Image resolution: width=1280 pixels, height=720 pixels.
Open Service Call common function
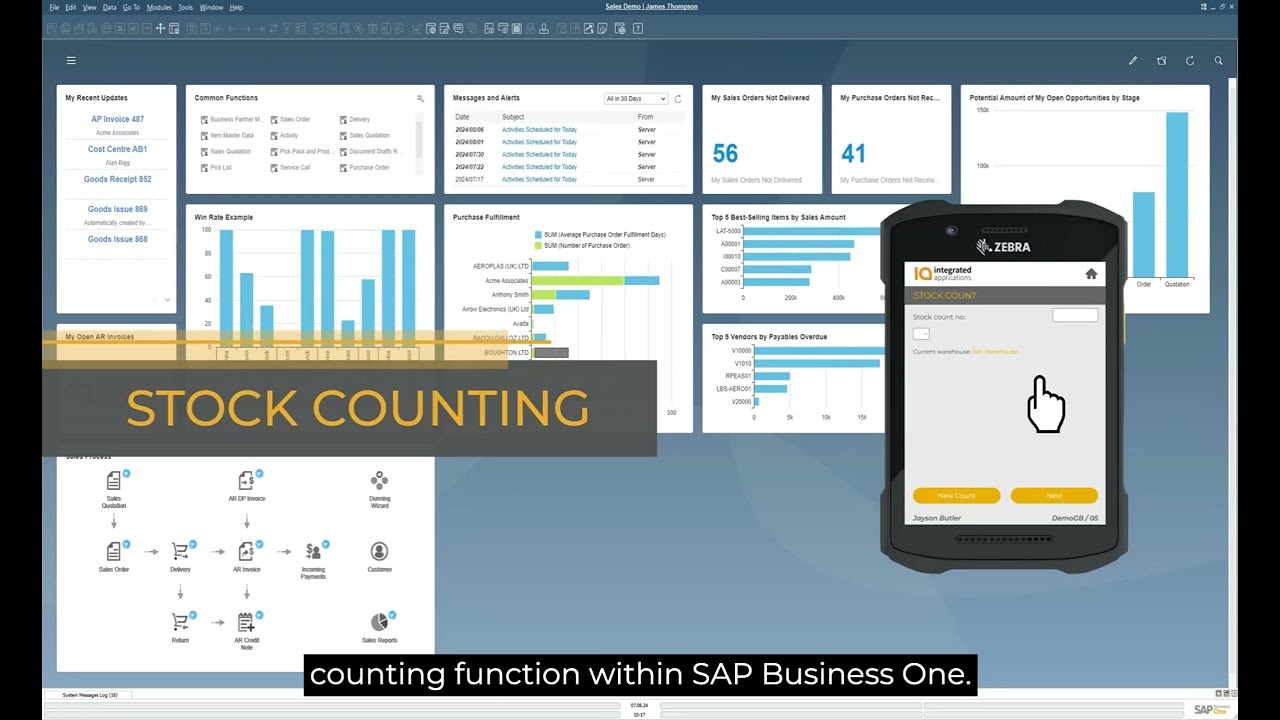coord(289,167)
